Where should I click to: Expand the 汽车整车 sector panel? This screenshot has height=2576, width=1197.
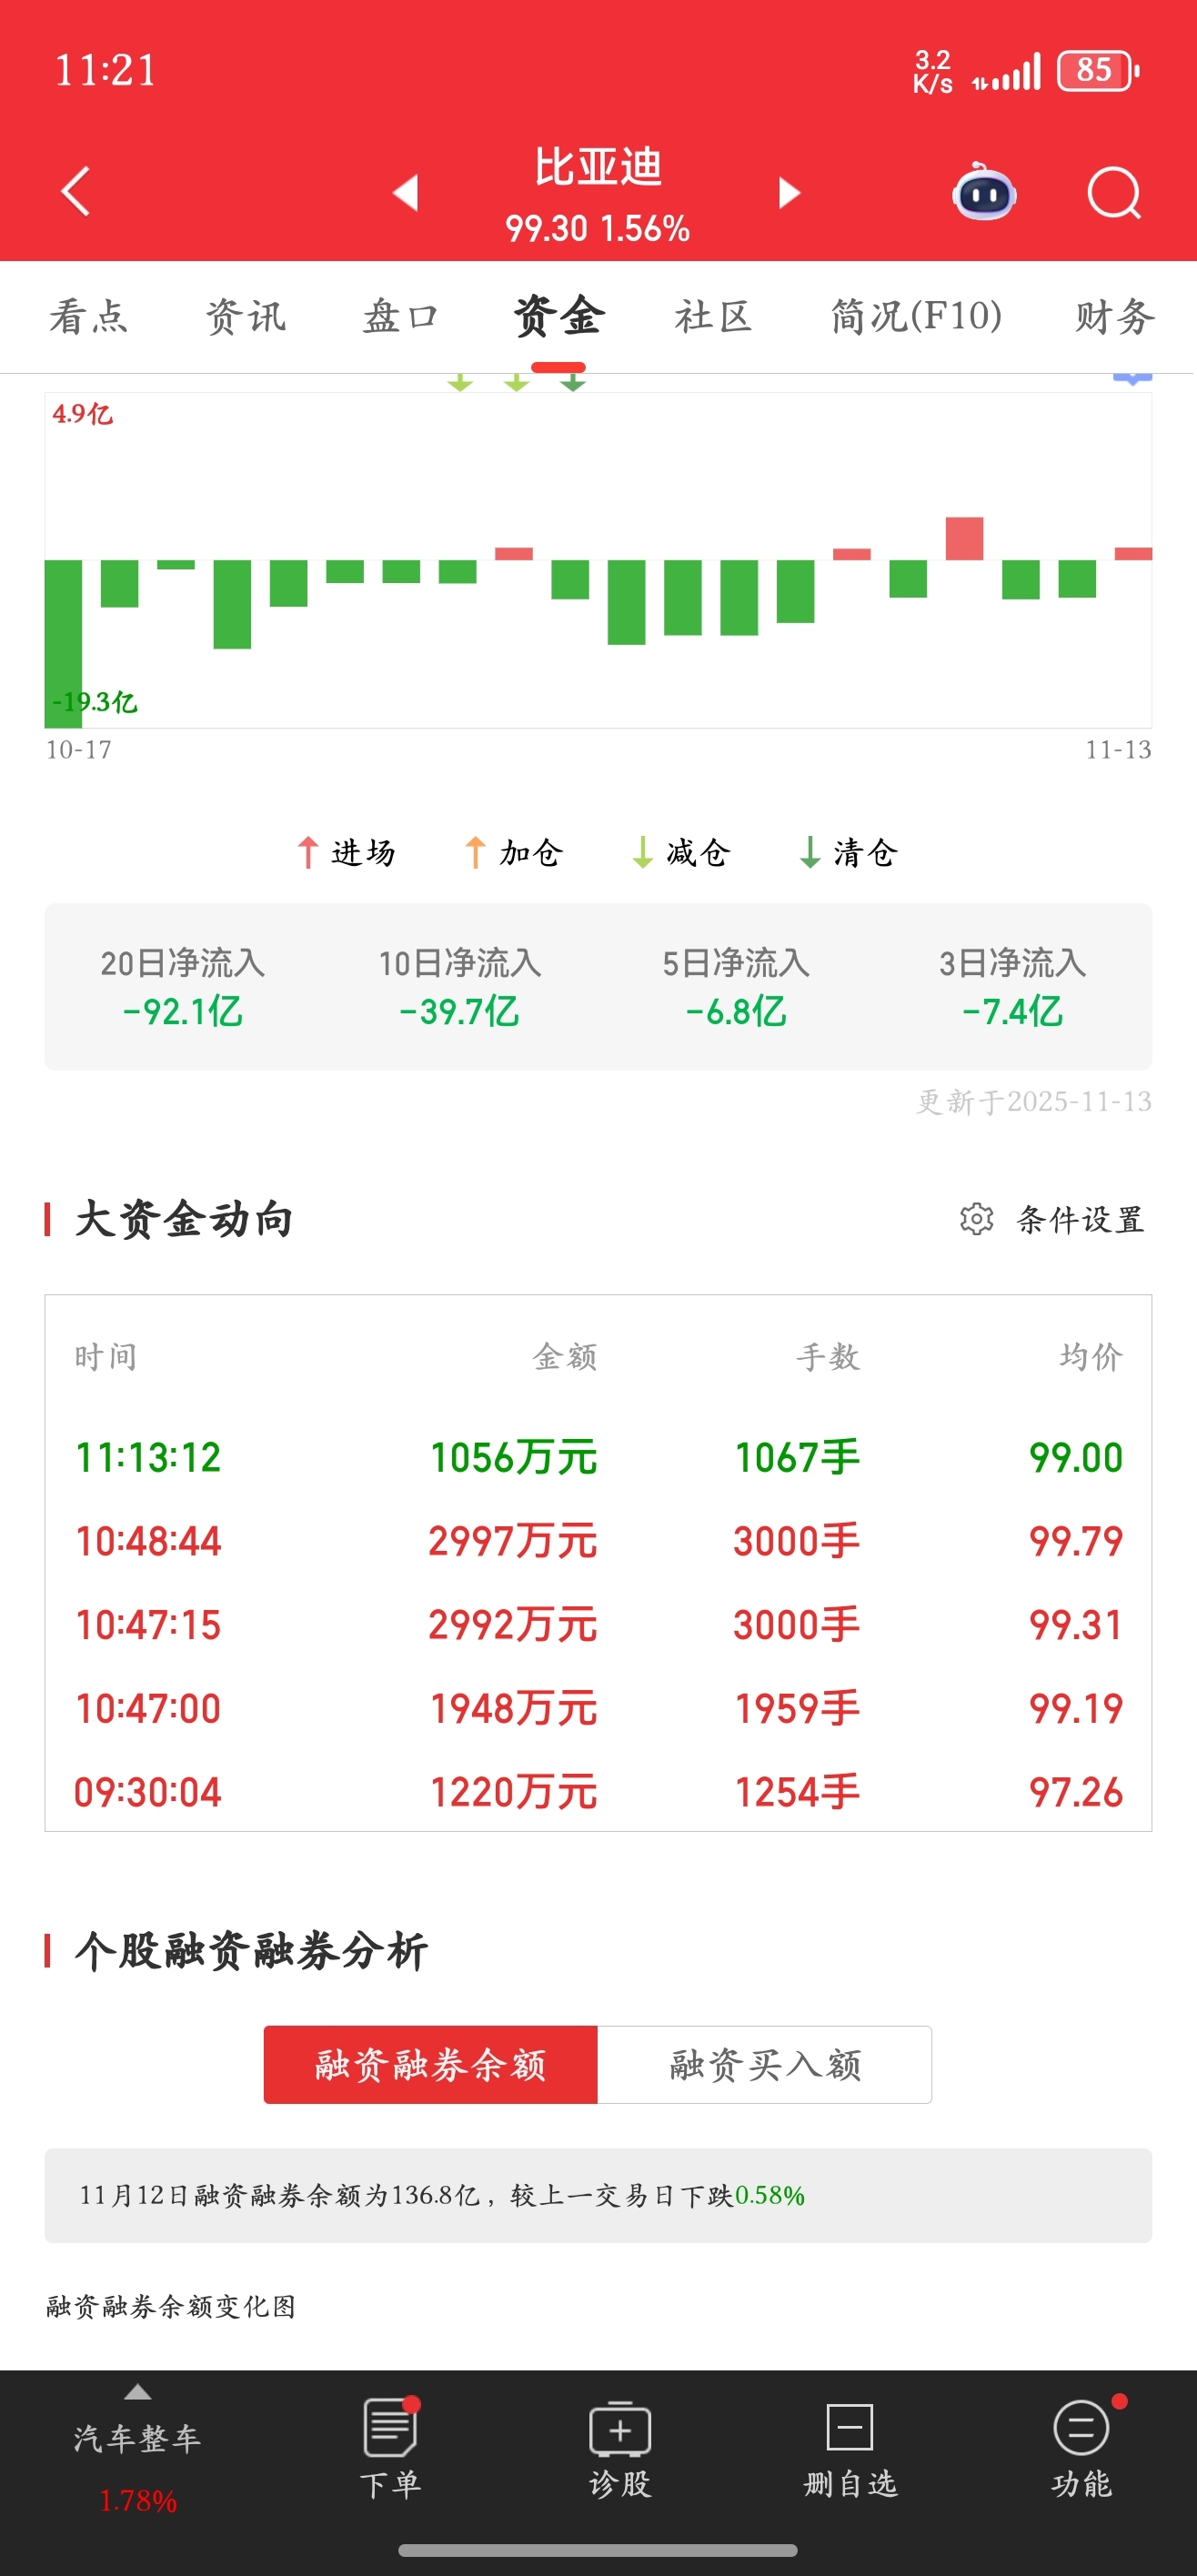[137, 2440]
